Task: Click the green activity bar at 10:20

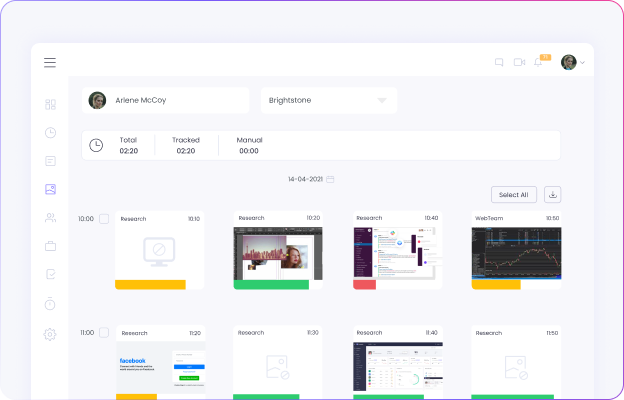Action: click(271, 285)
